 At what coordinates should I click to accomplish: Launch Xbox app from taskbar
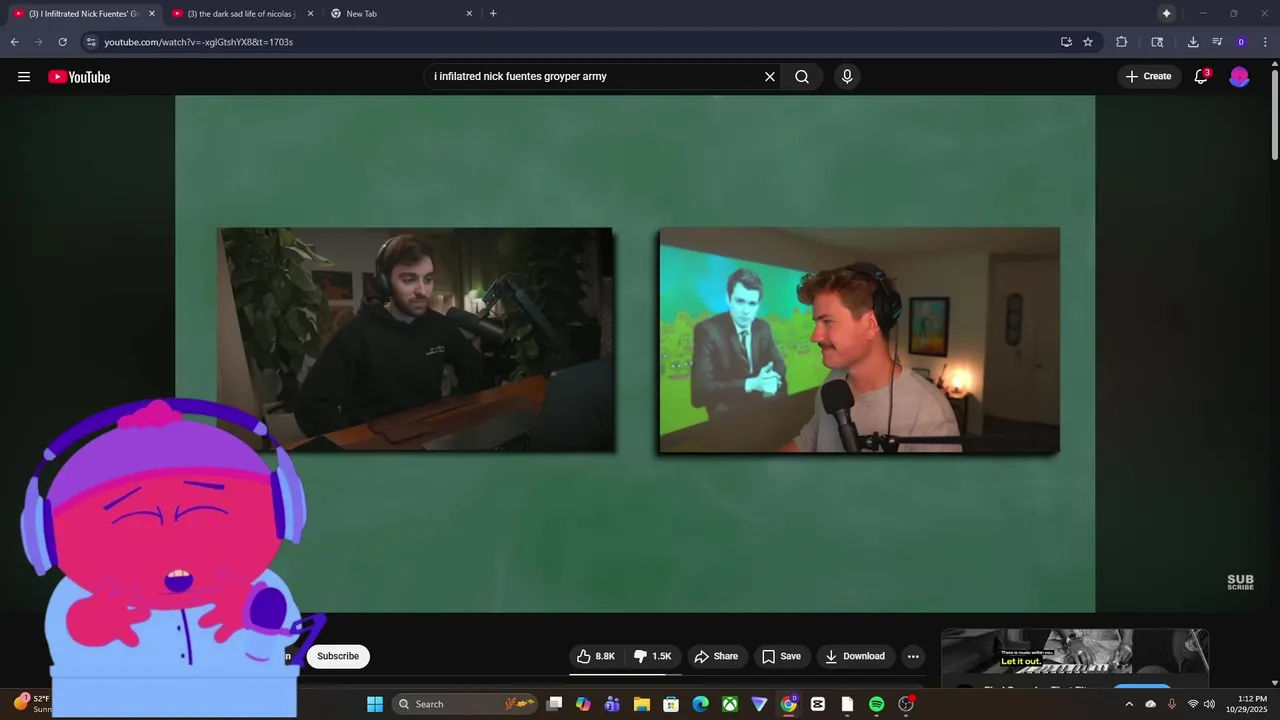(x=730, y=704)
